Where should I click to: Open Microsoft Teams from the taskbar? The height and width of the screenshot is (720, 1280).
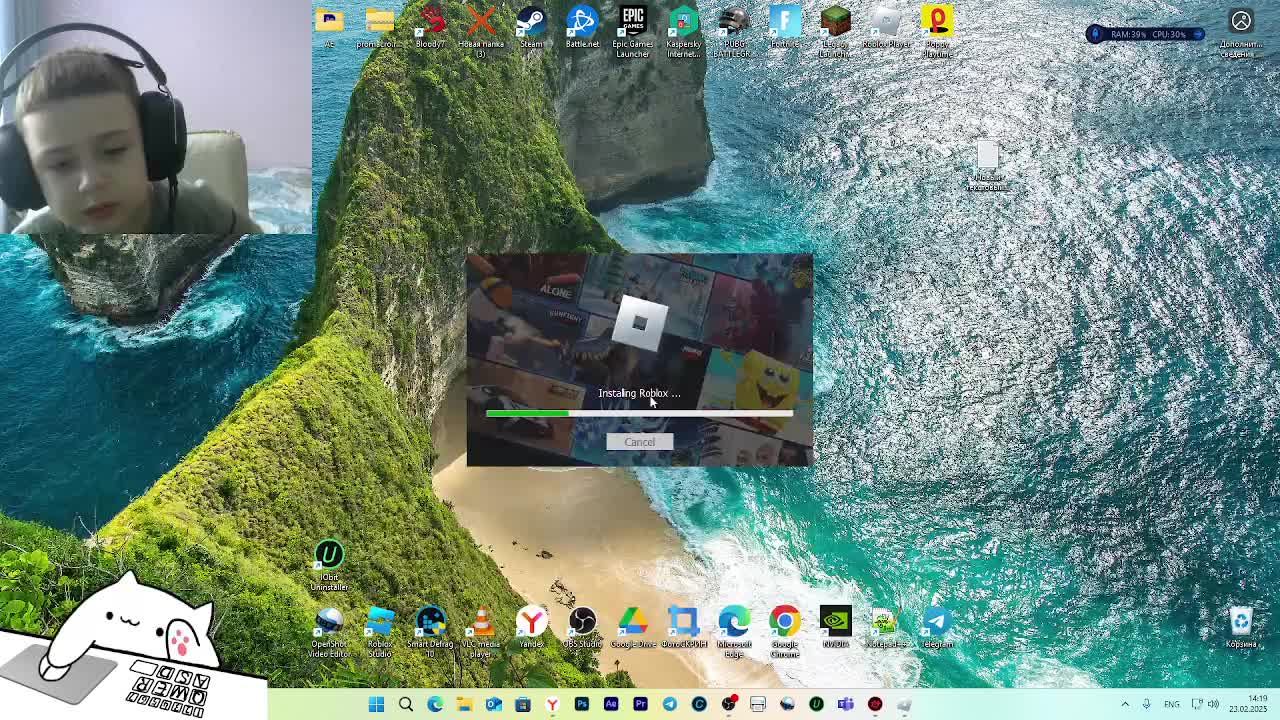(x=845, y=705)
